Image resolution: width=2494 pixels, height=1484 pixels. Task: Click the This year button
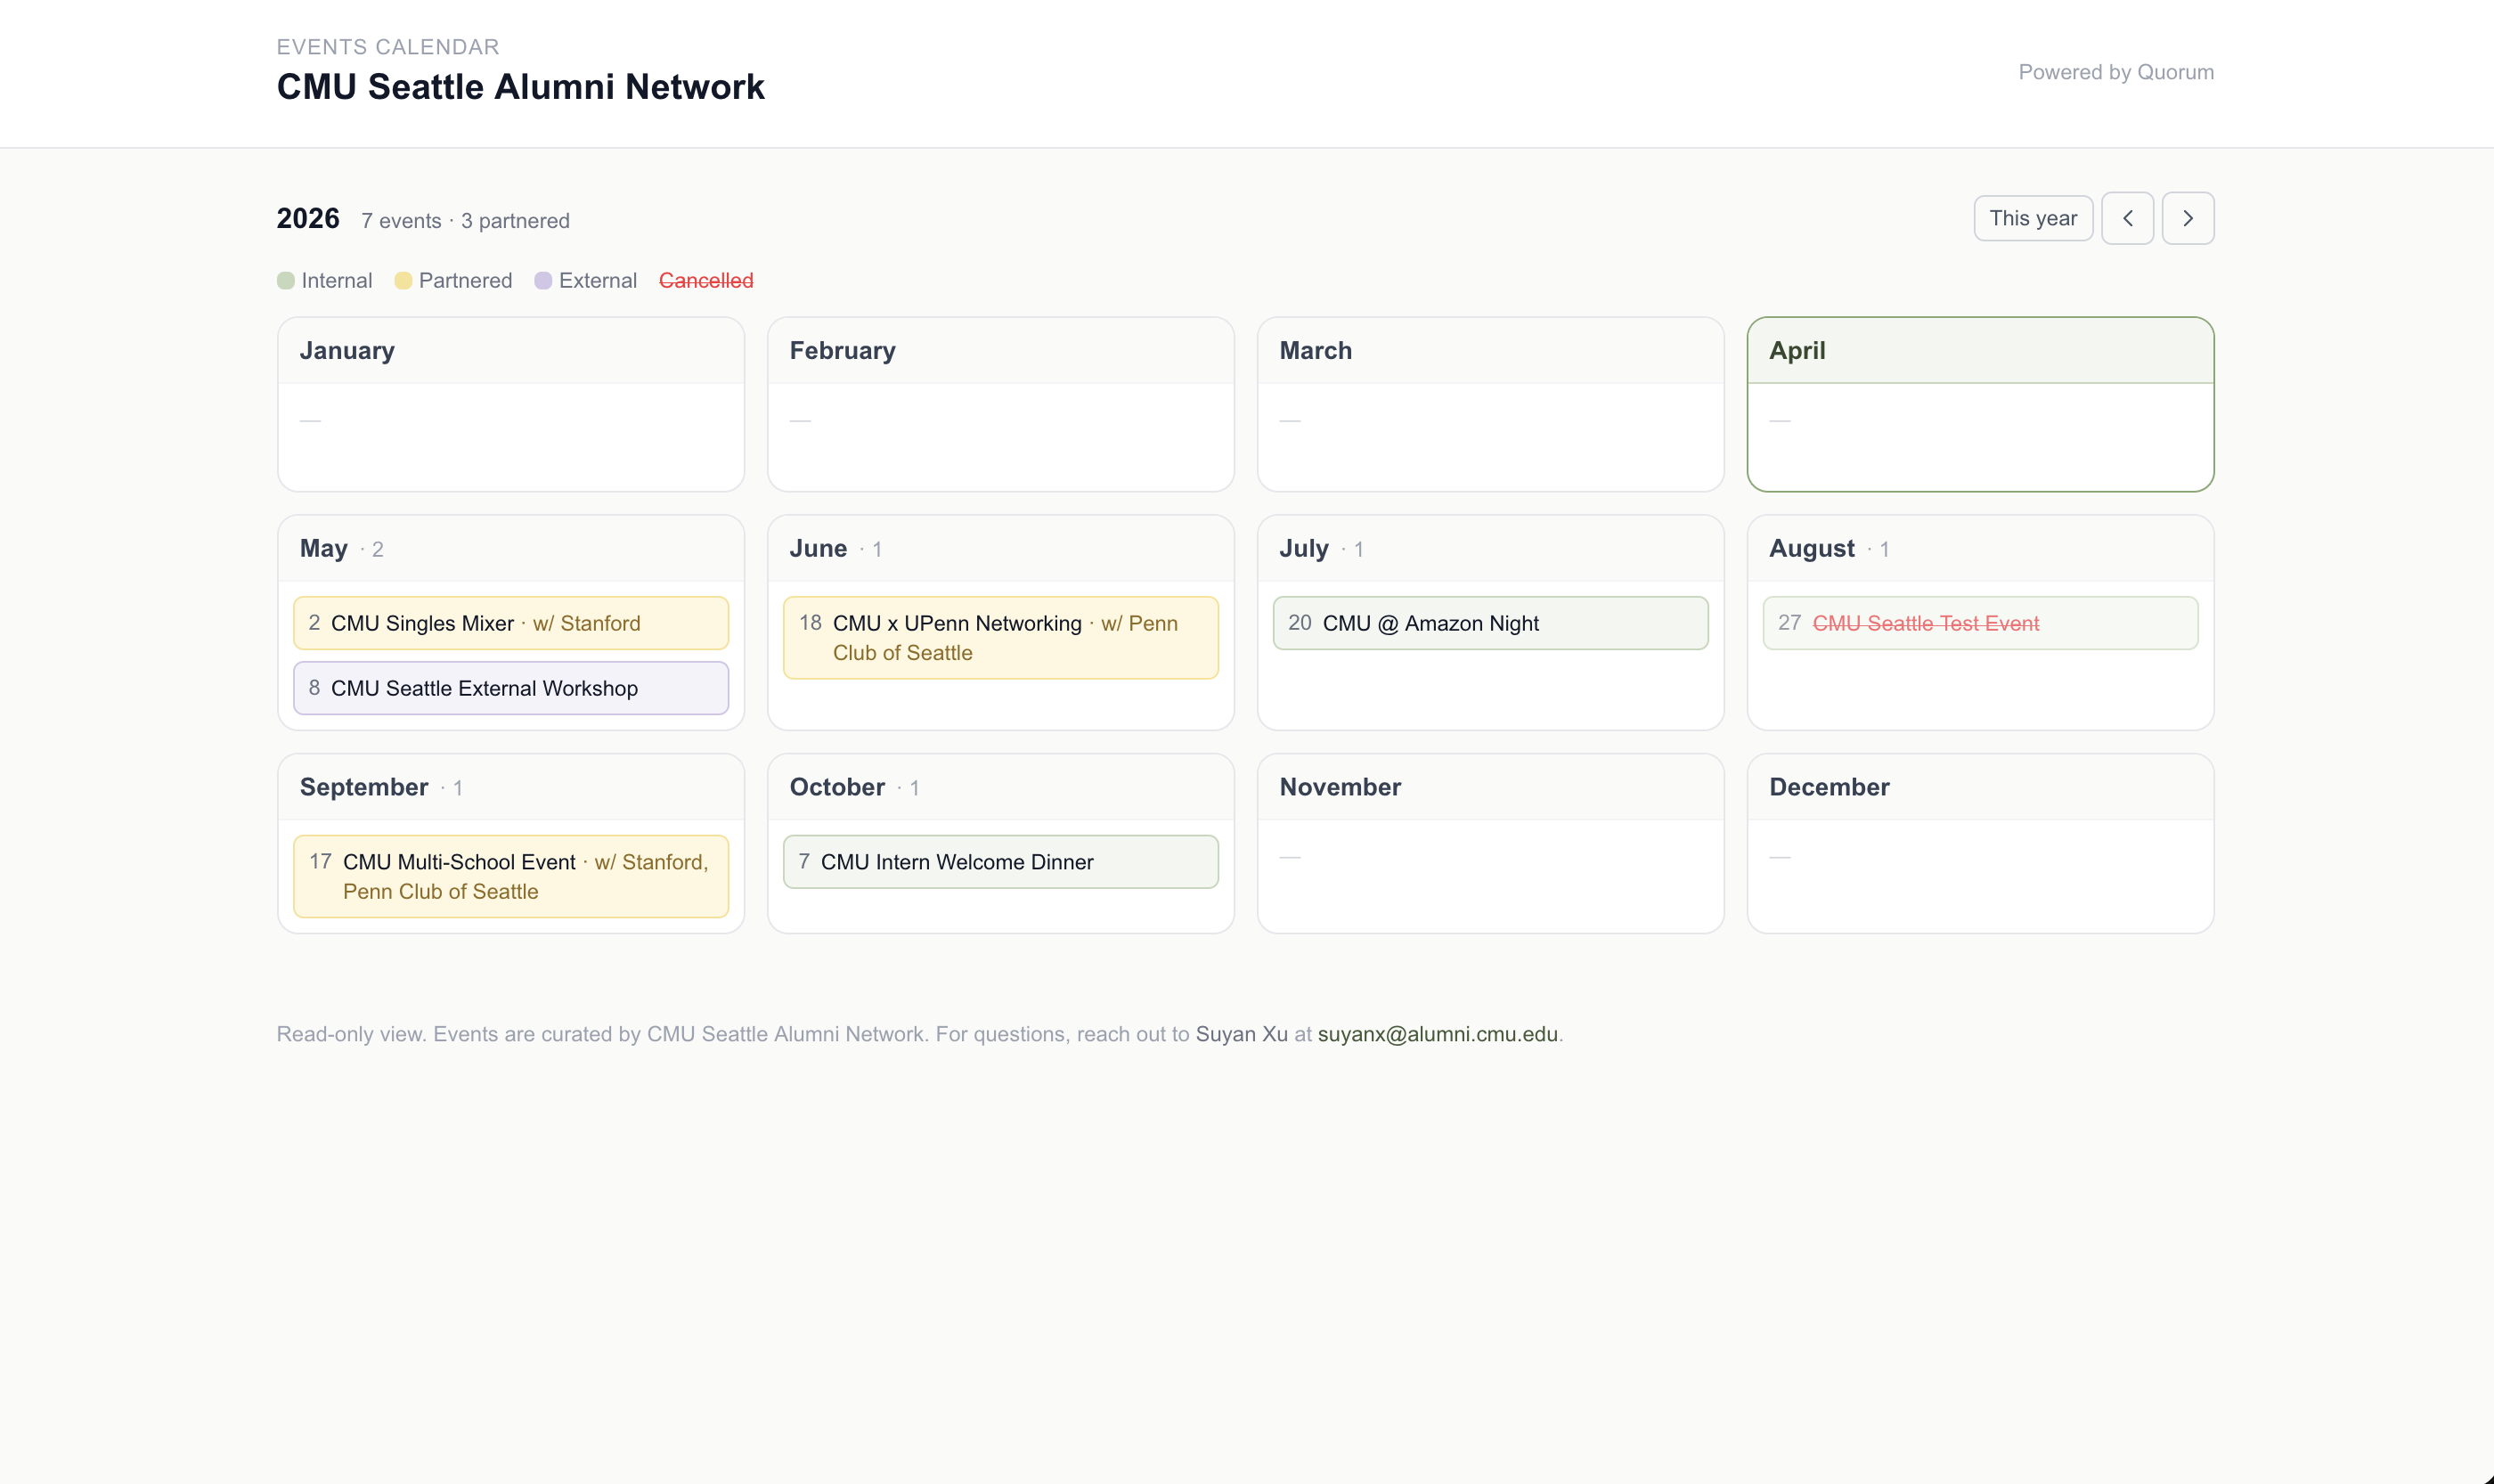[x=2032, y=217]
